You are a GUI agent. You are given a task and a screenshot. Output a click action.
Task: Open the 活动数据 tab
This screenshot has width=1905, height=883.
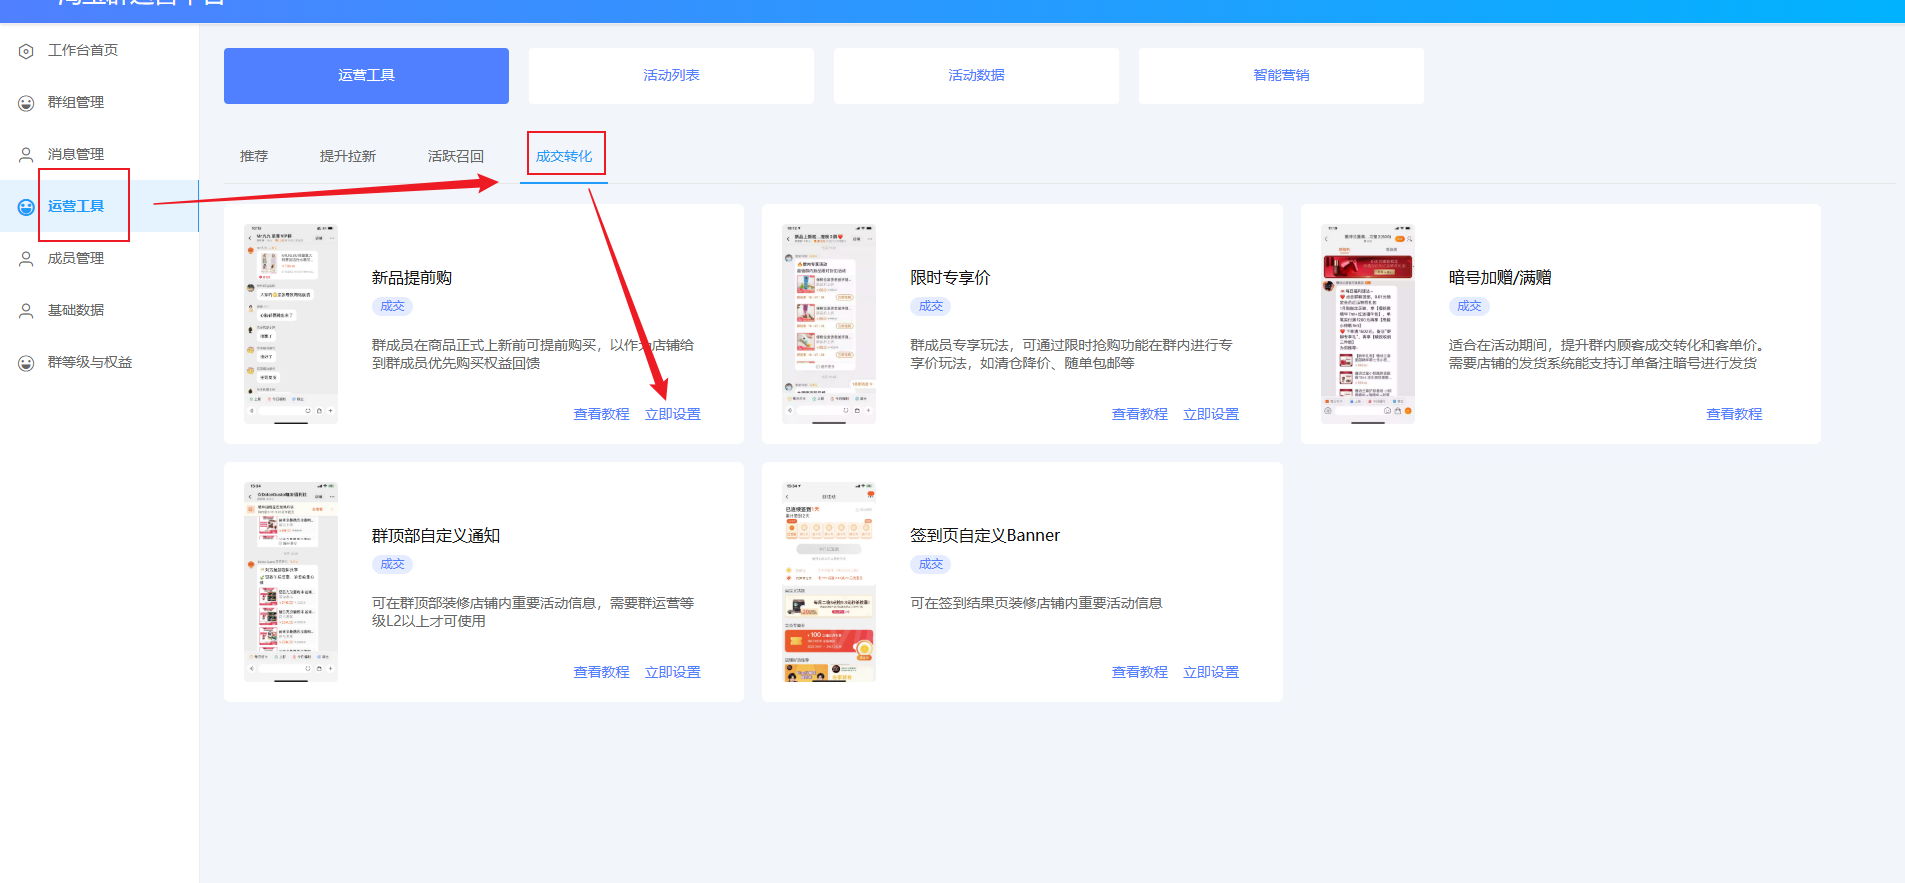[976, 76]
